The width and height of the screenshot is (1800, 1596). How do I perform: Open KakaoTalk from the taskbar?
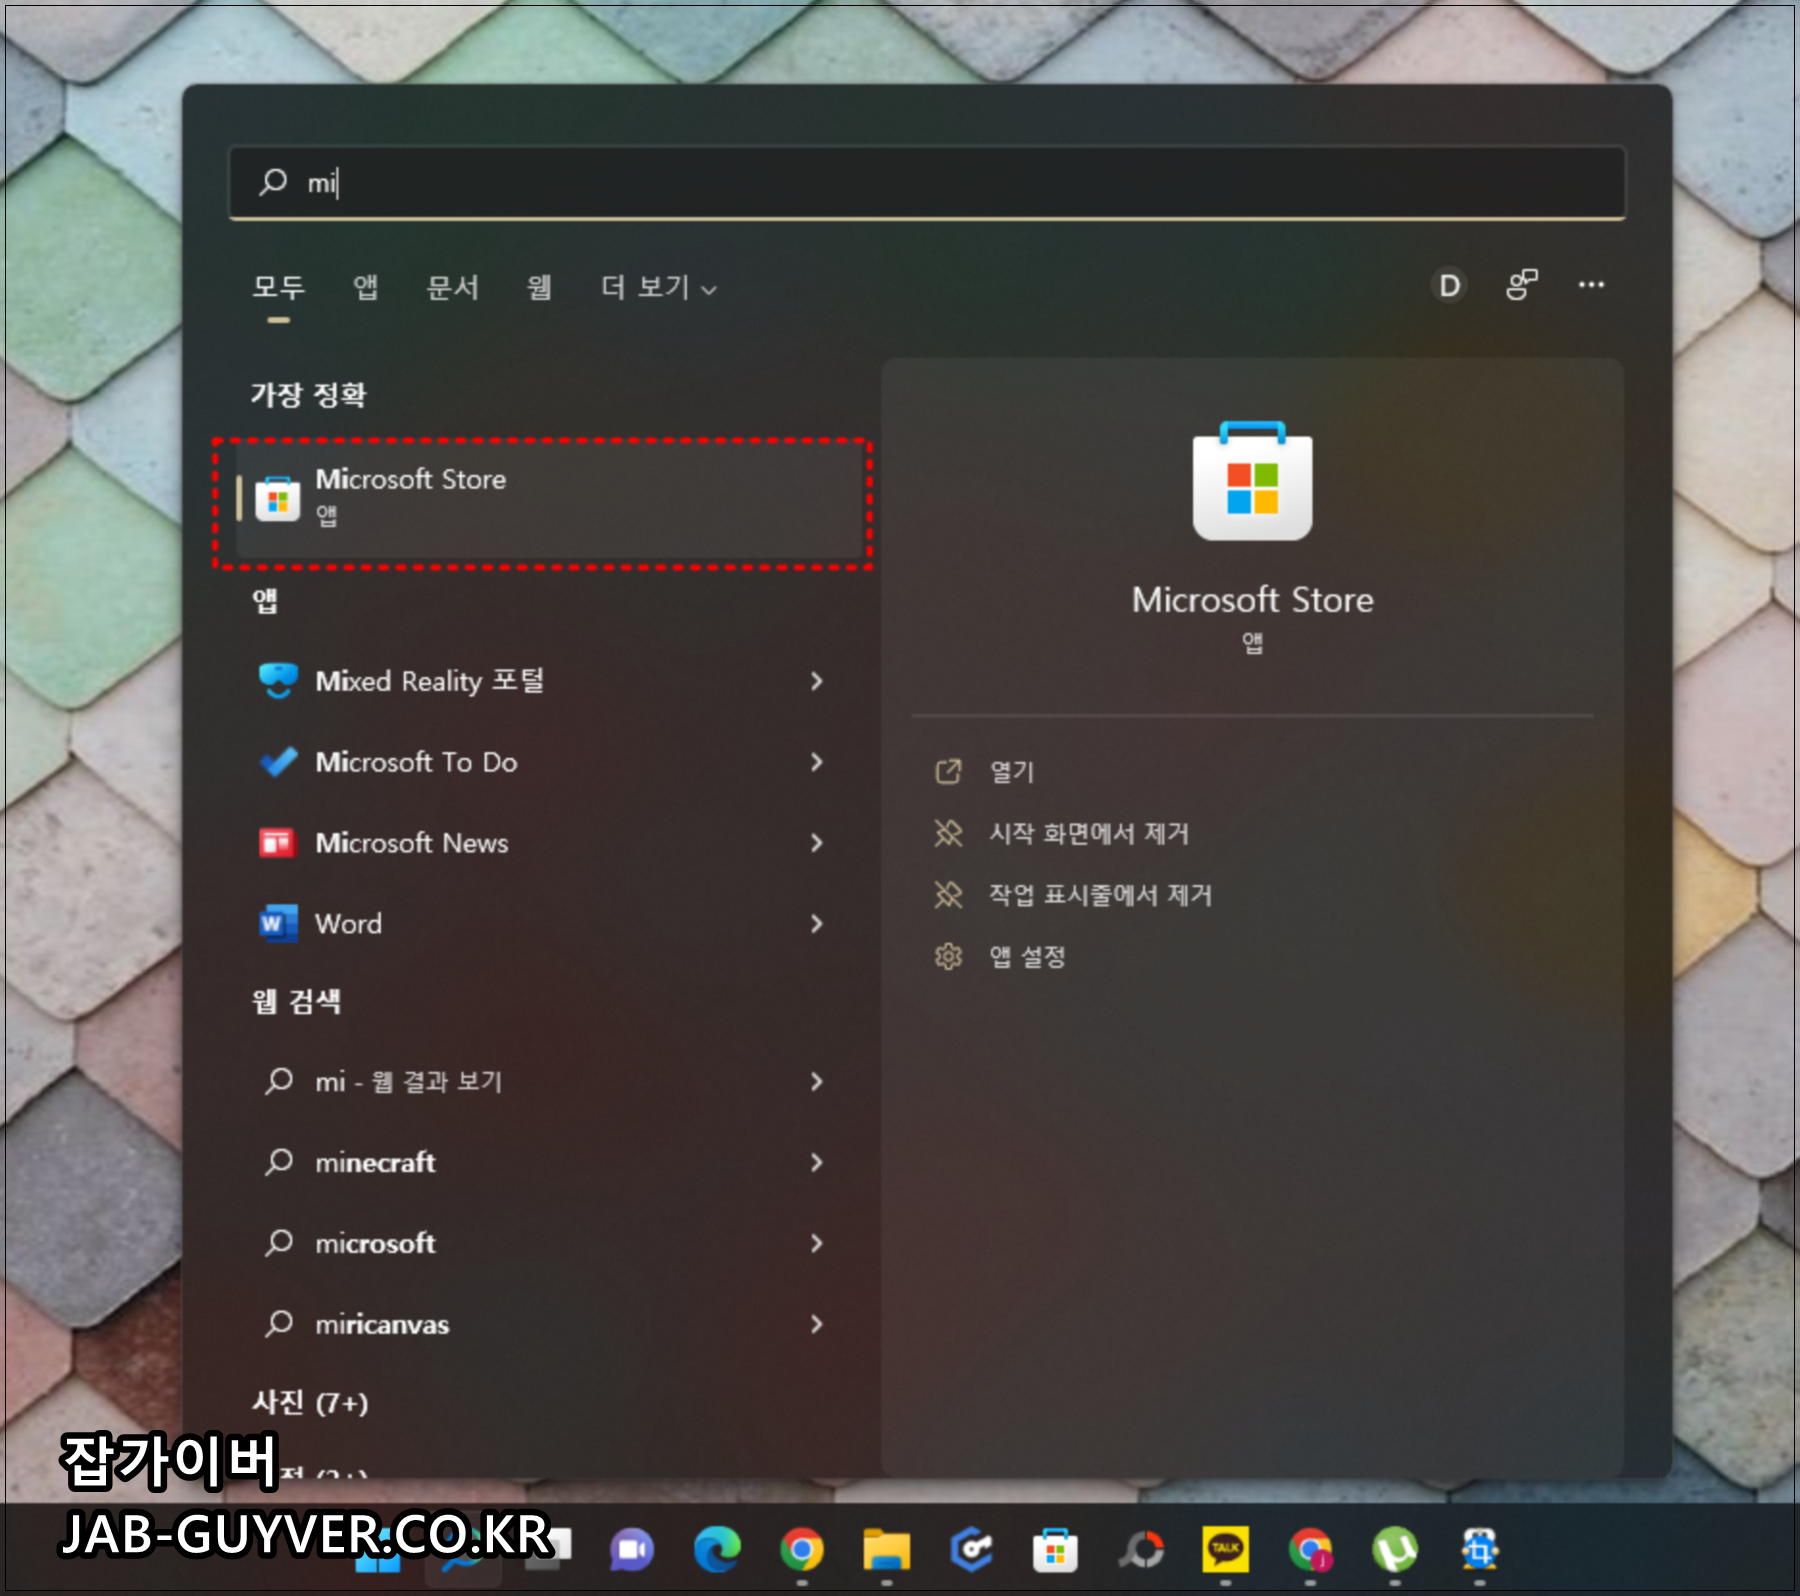[1225, 1550]
